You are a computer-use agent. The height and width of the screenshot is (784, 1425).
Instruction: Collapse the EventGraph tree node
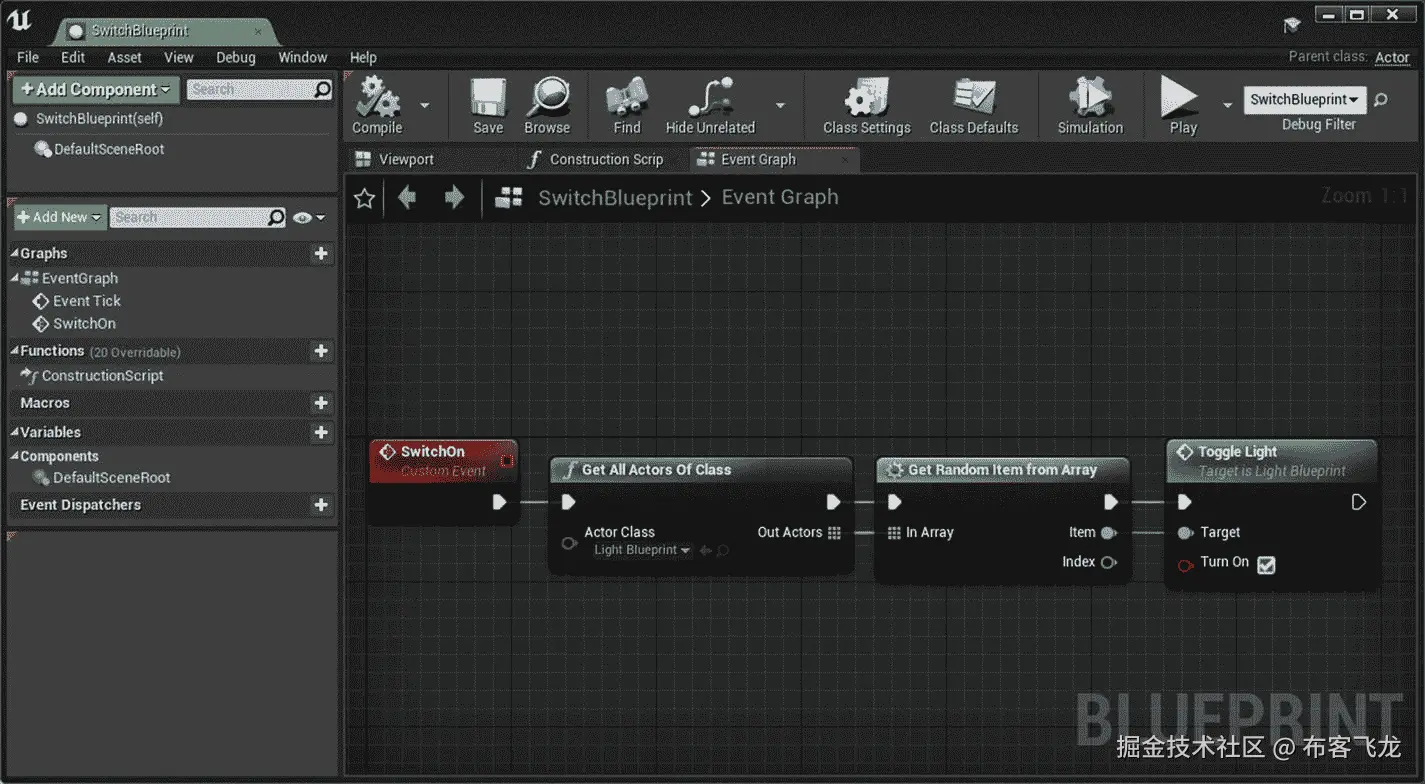(15, 278)
